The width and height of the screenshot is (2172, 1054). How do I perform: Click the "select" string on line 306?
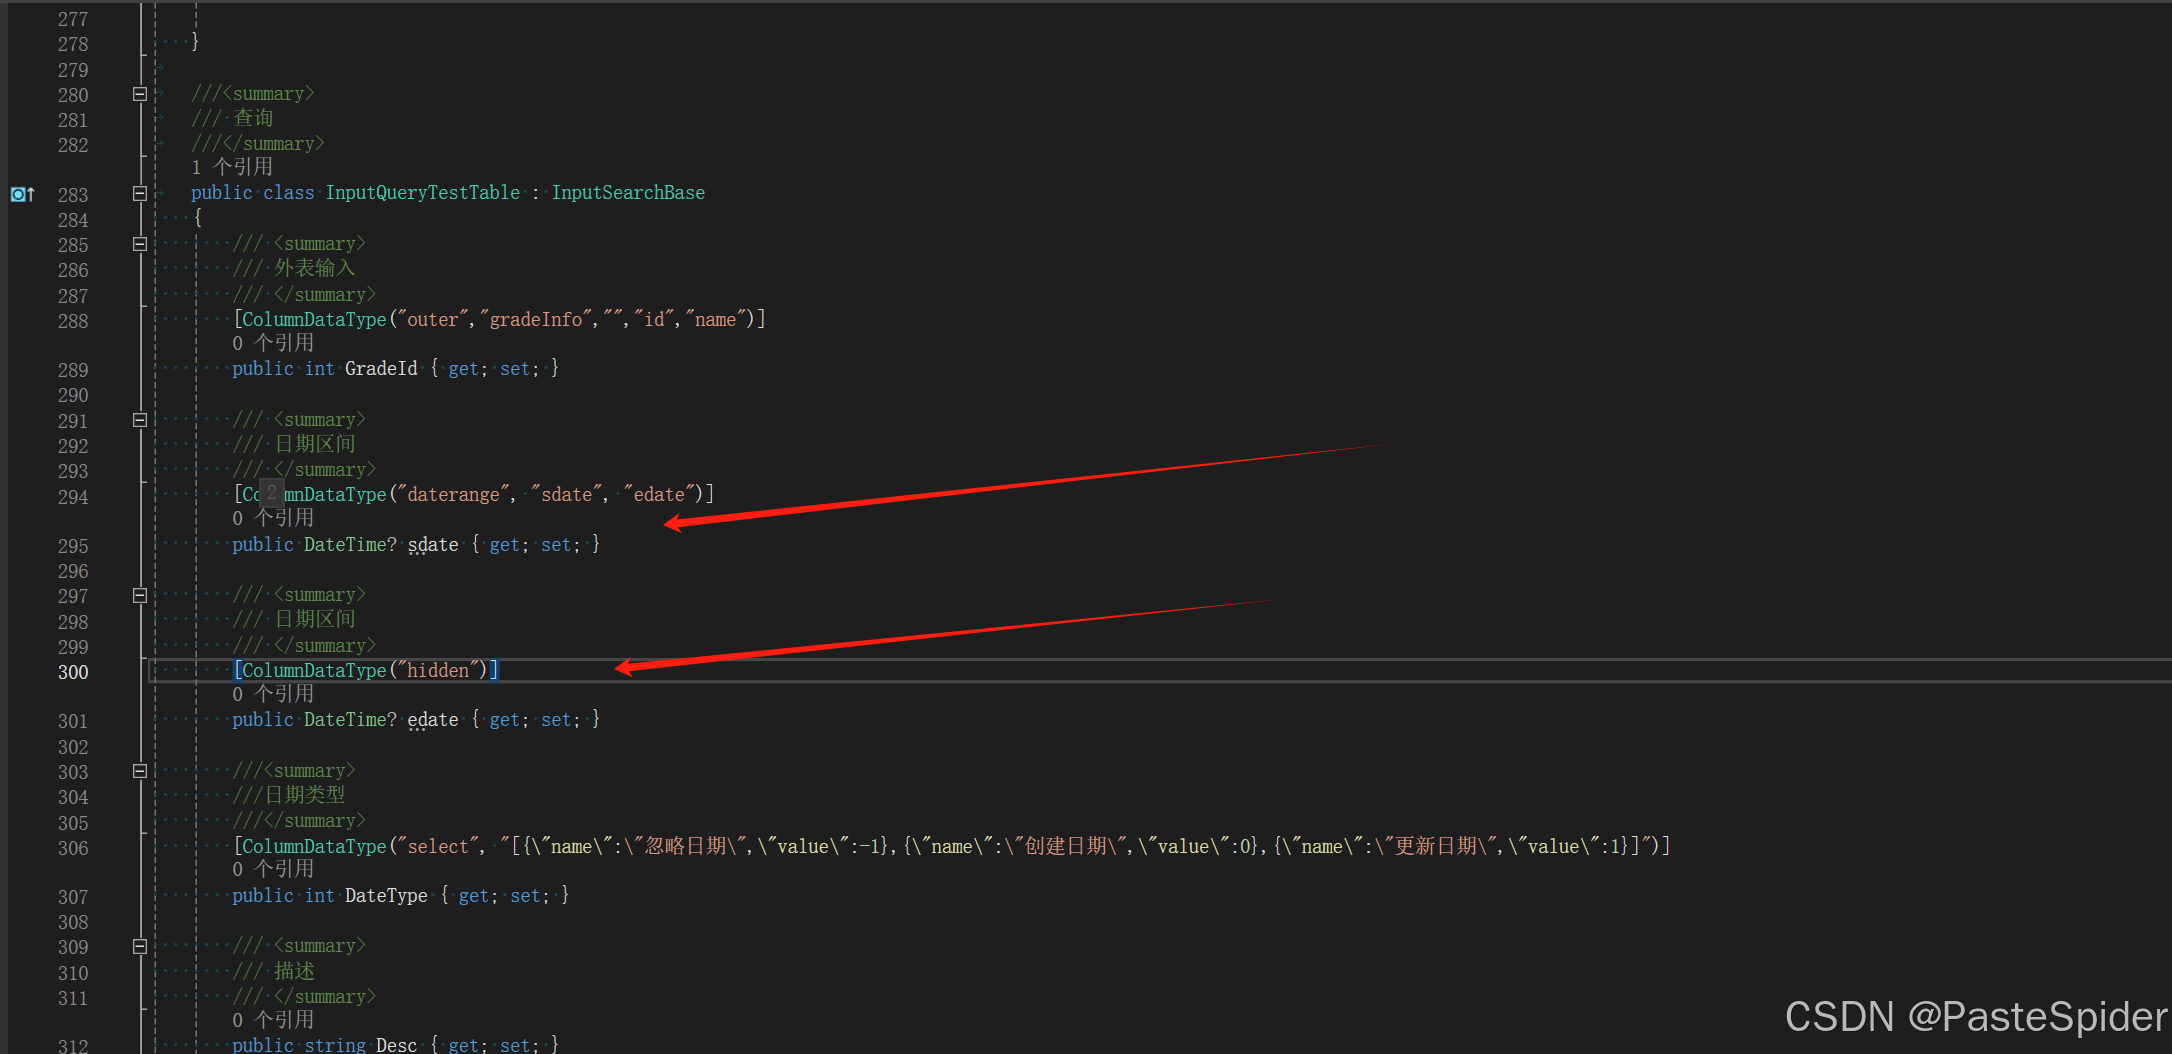click(x=438, y=846)
